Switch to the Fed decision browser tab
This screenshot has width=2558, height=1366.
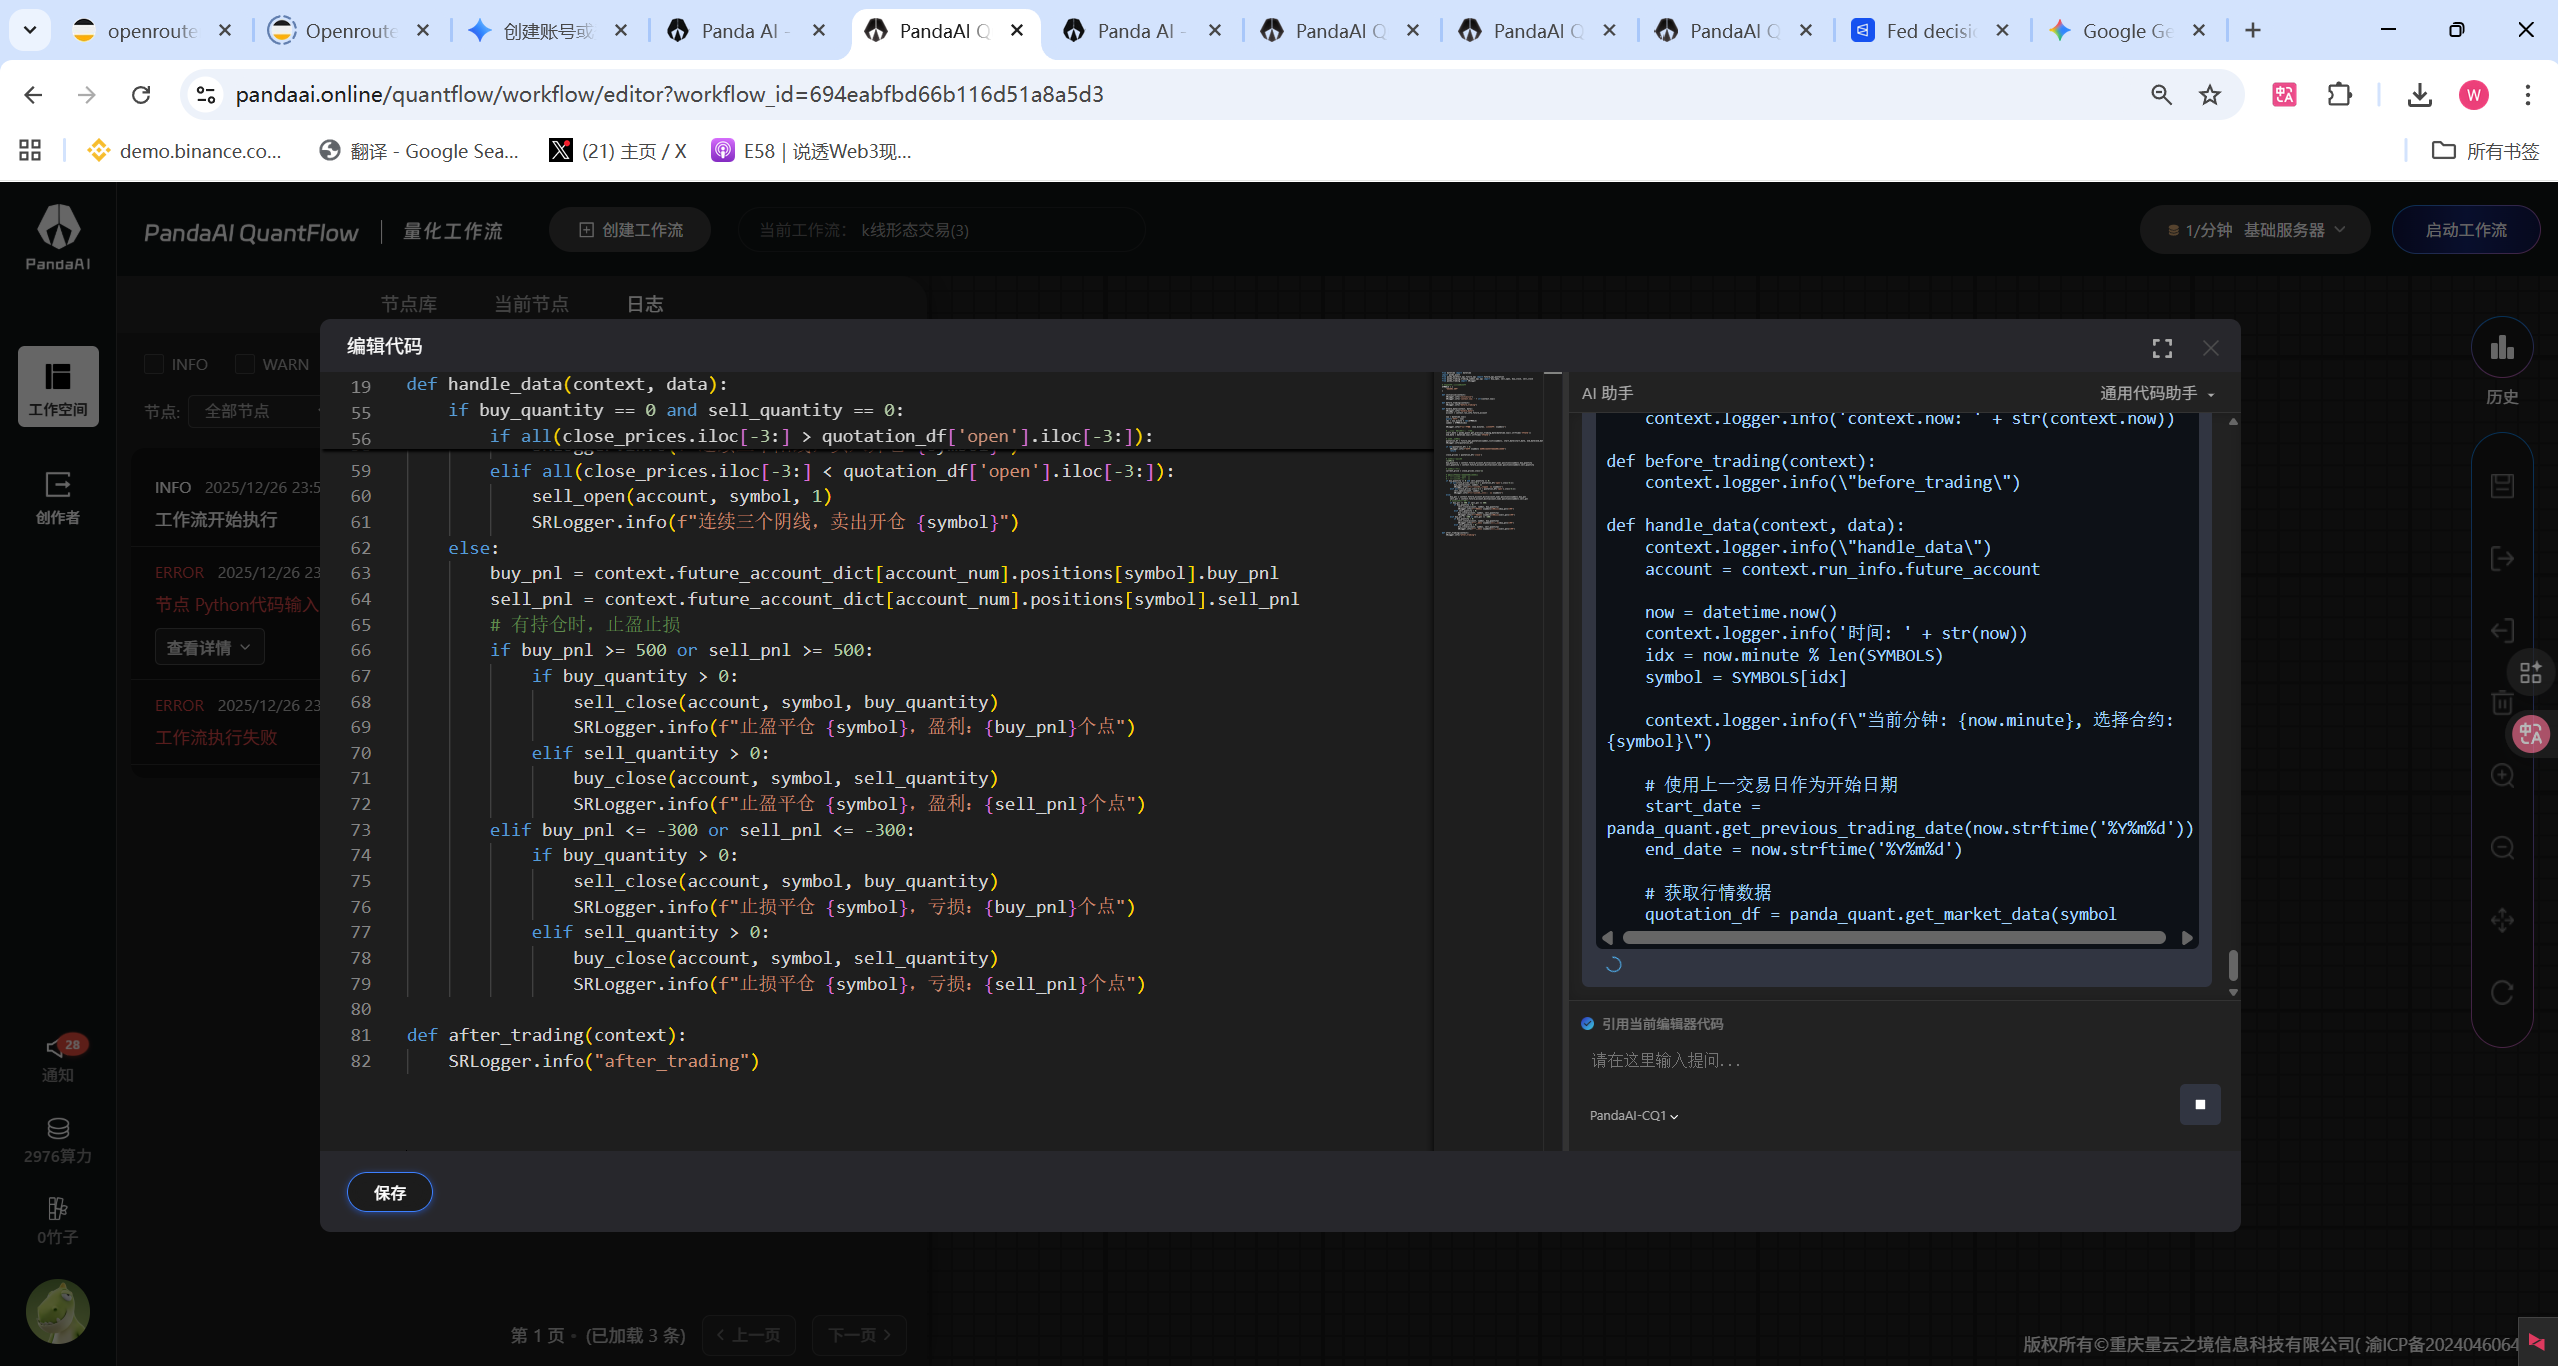(1929, 31)
